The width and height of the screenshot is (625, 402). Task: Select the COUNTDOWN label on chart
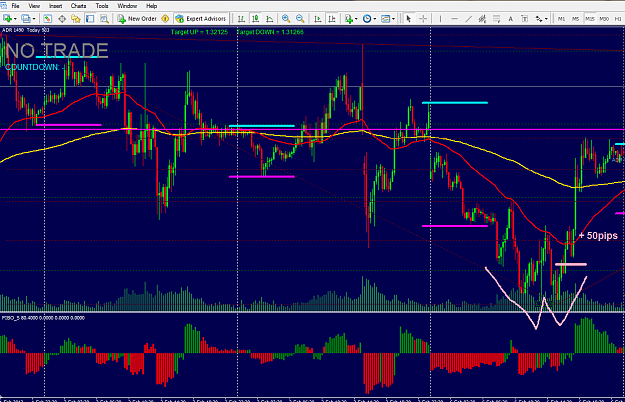click(33, 67)
